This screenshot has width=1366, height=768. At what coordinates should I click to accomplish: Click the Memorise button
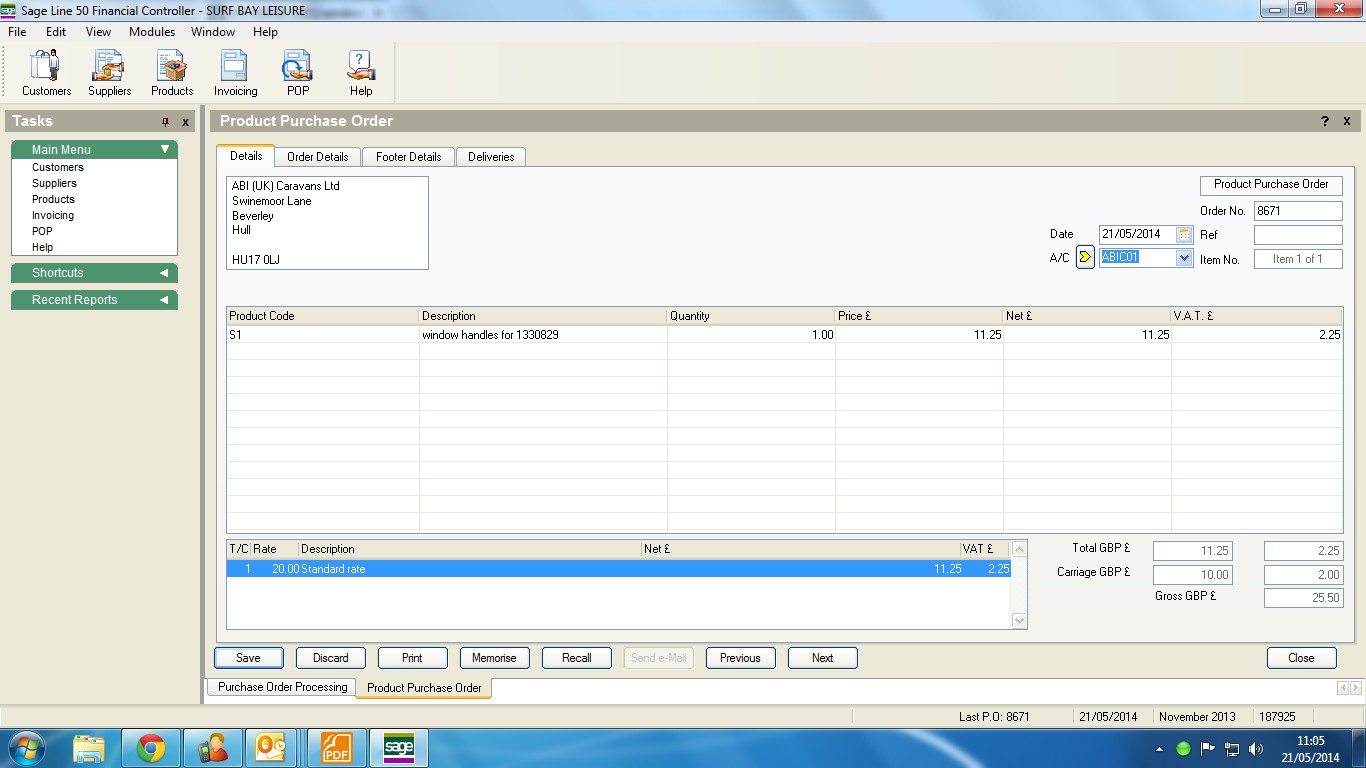point(494,658)
